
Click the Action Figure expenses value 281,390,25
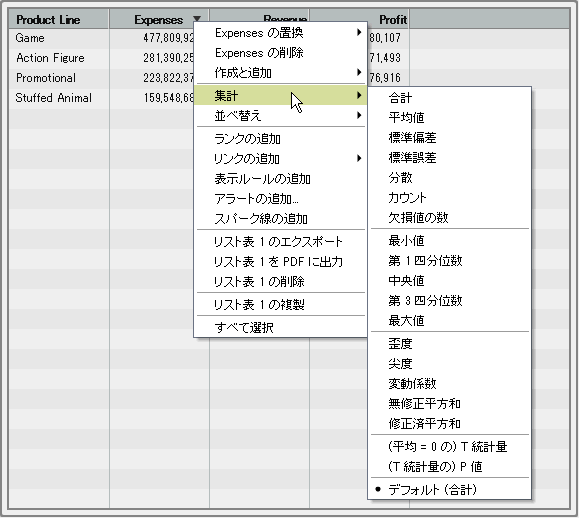click(169, 58)
